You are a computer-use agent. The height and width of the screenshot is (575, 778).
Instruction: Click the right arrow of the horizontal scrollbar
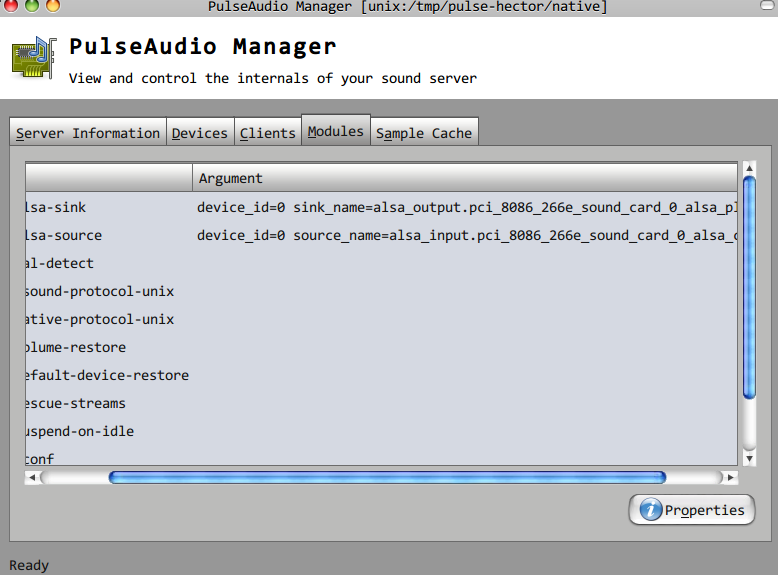730,477
